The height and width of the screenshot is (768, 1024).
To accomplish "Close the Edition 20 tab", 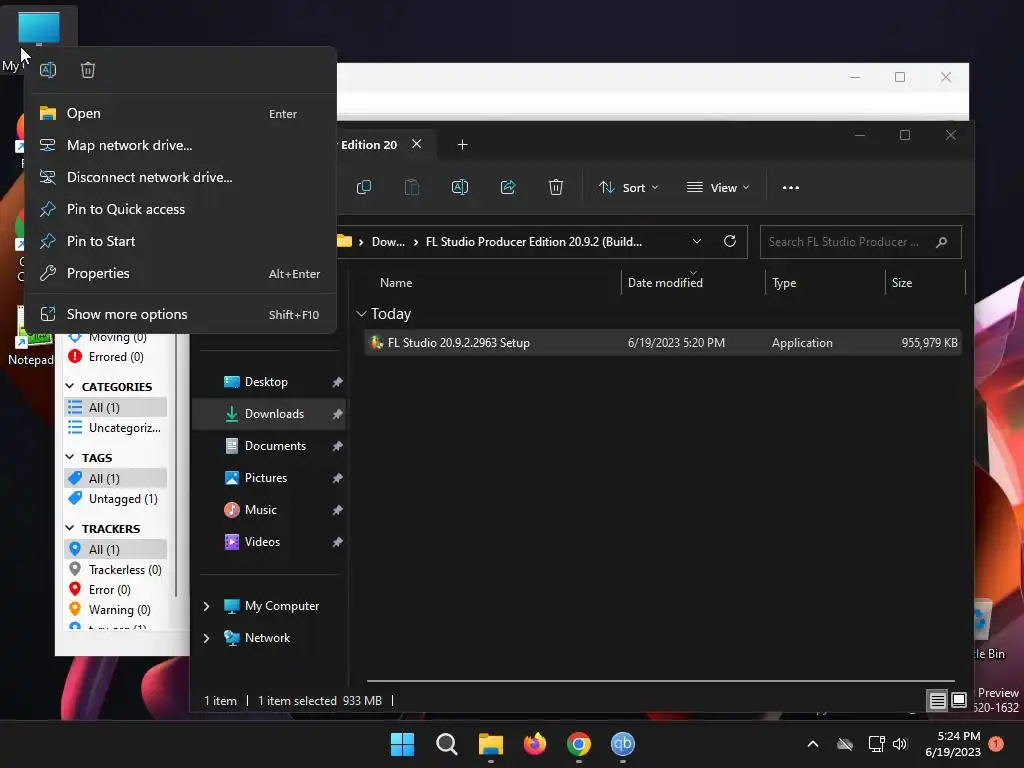I will [417, 144].
